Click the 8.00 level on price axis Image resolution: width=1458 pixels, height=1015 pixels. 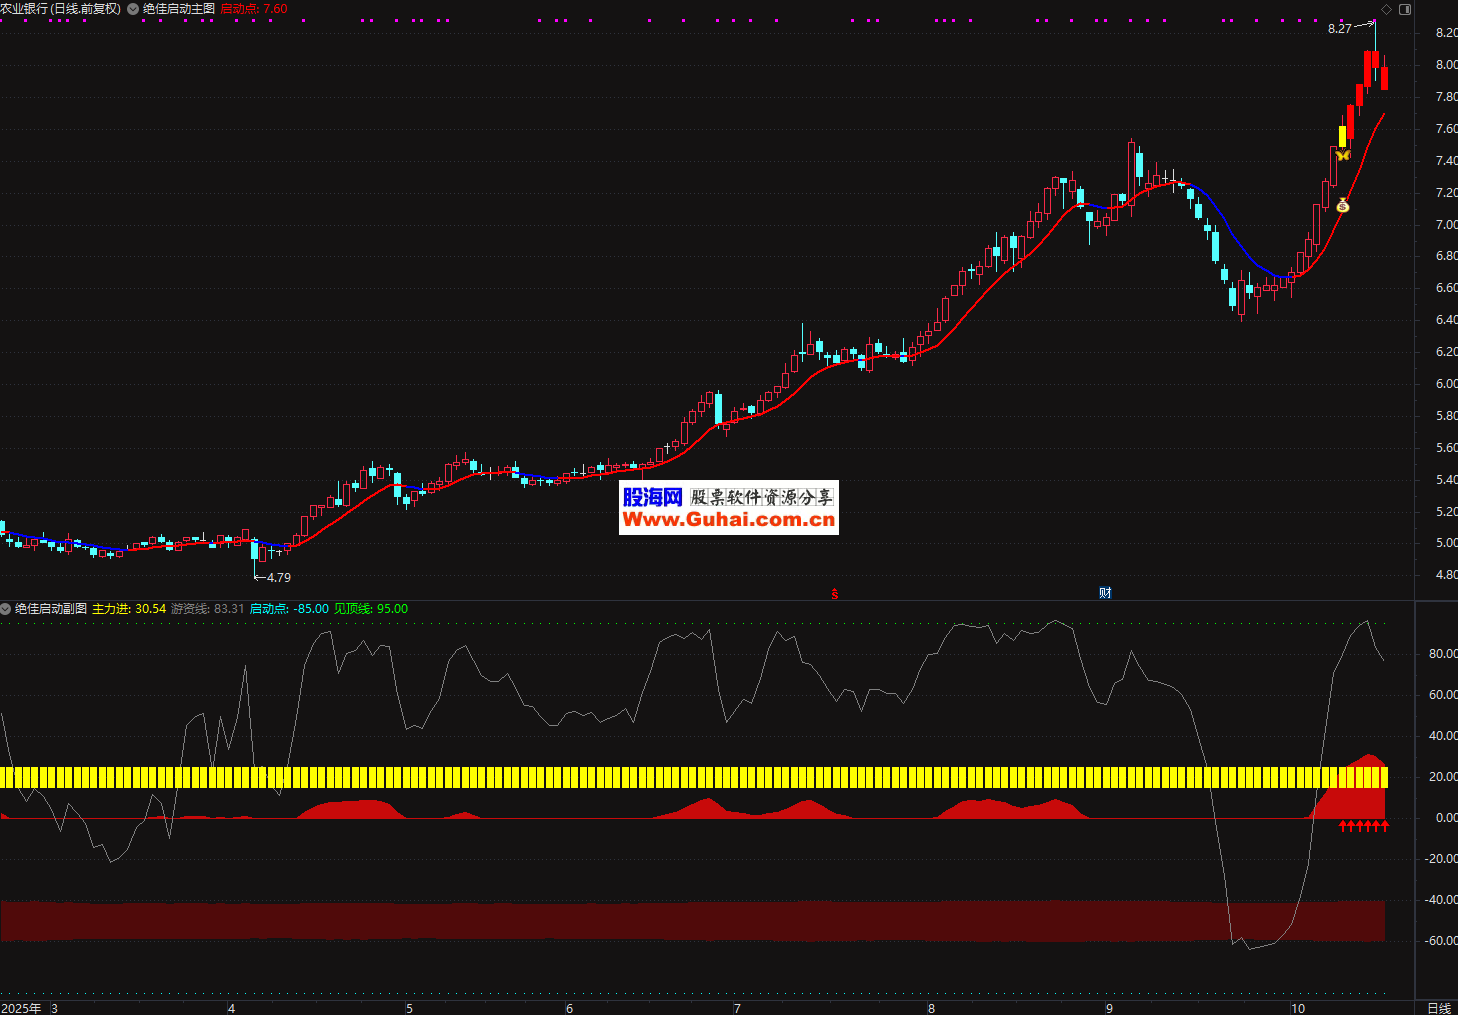(x=1445, y=65)
